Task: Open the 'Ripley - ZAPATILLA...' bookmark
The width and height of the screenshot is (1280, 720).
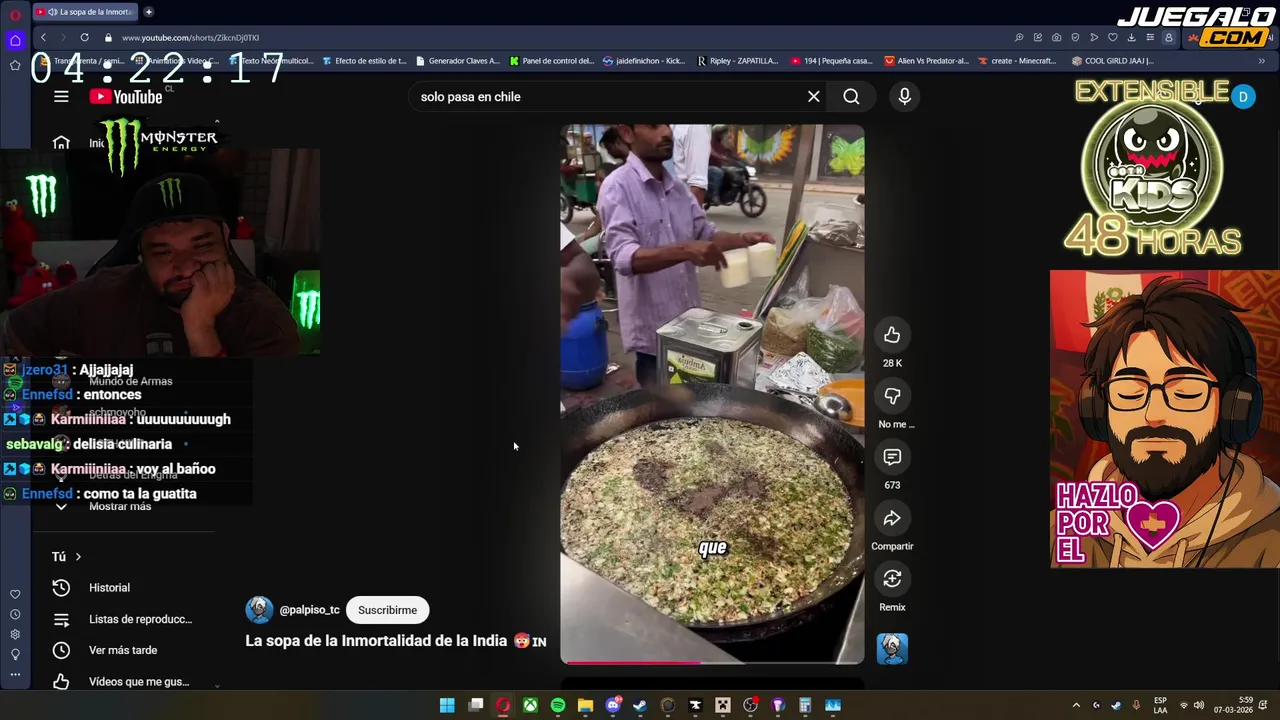Action: tap(738, 61)
